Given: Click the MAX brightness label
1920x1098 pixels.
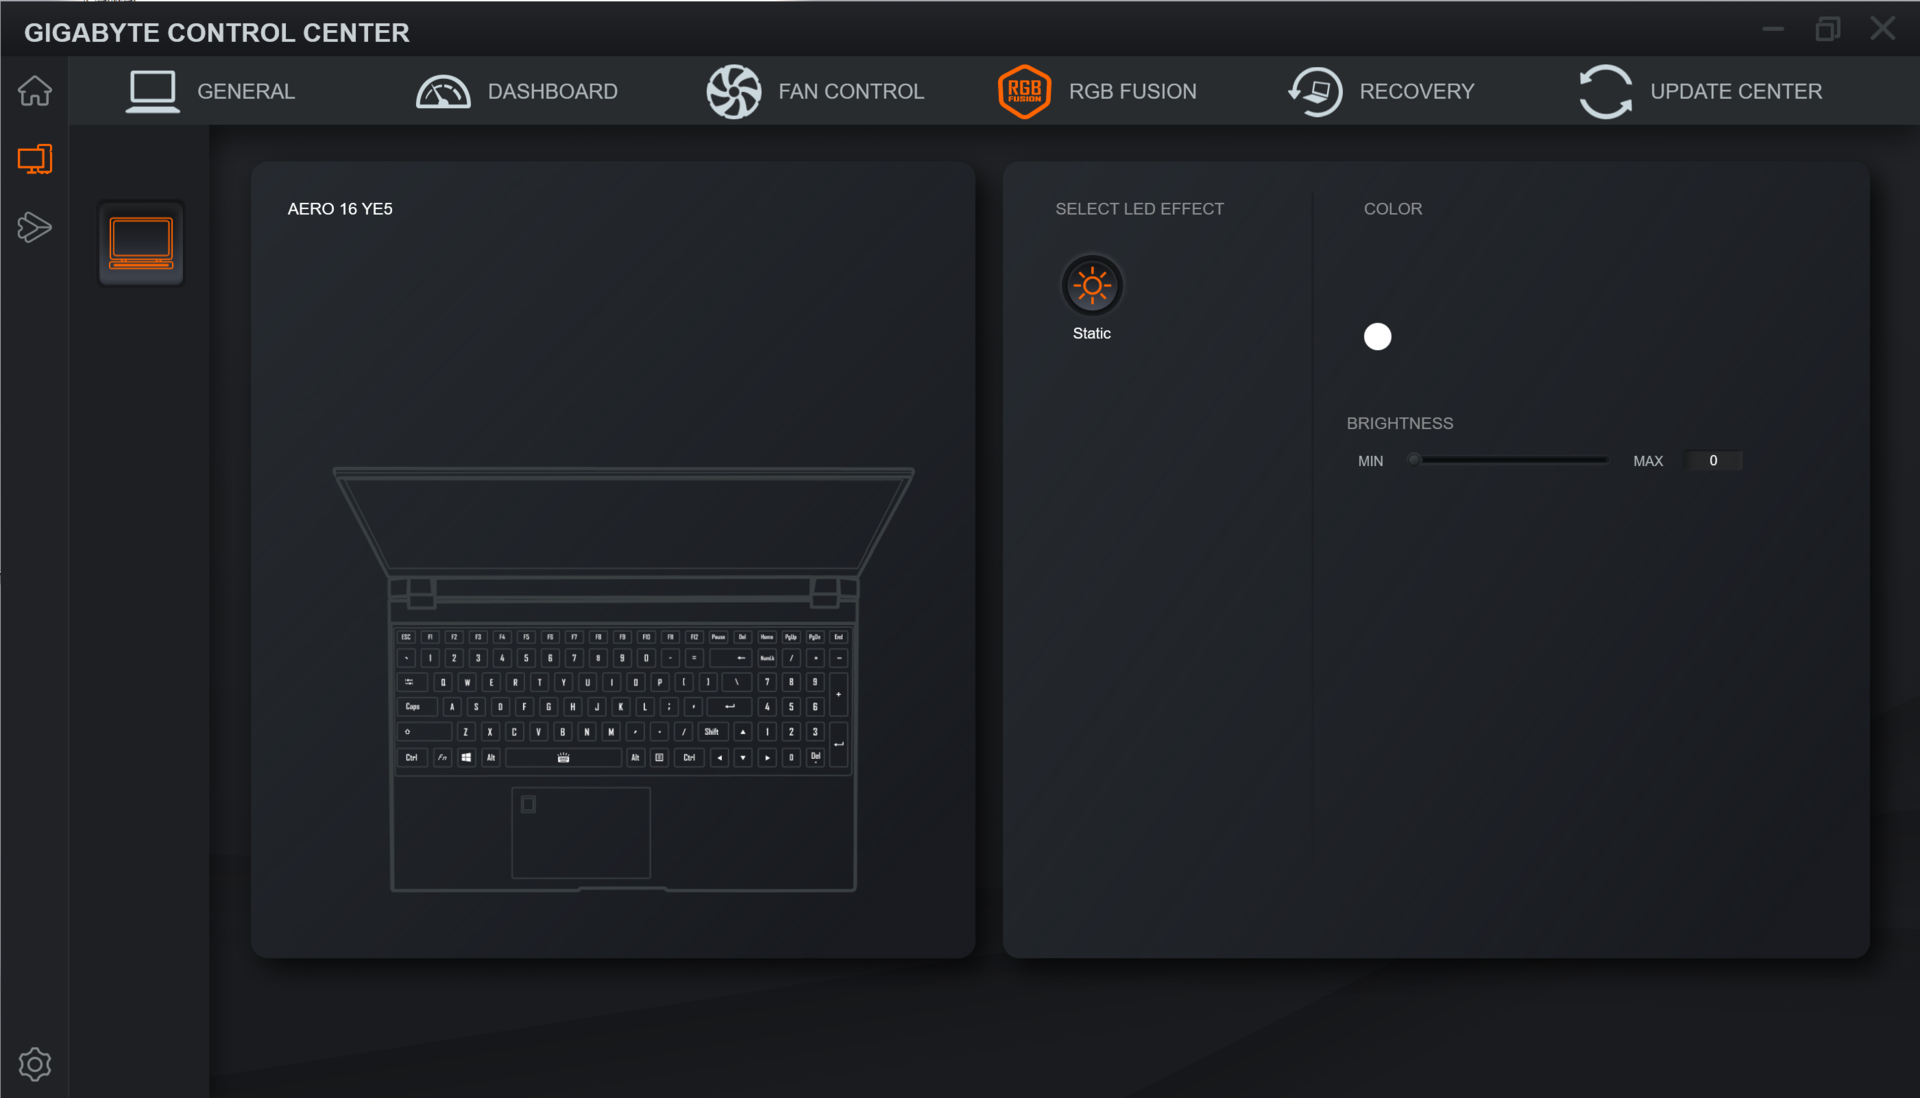Looking at the screenshot, I should (1647, 461).
